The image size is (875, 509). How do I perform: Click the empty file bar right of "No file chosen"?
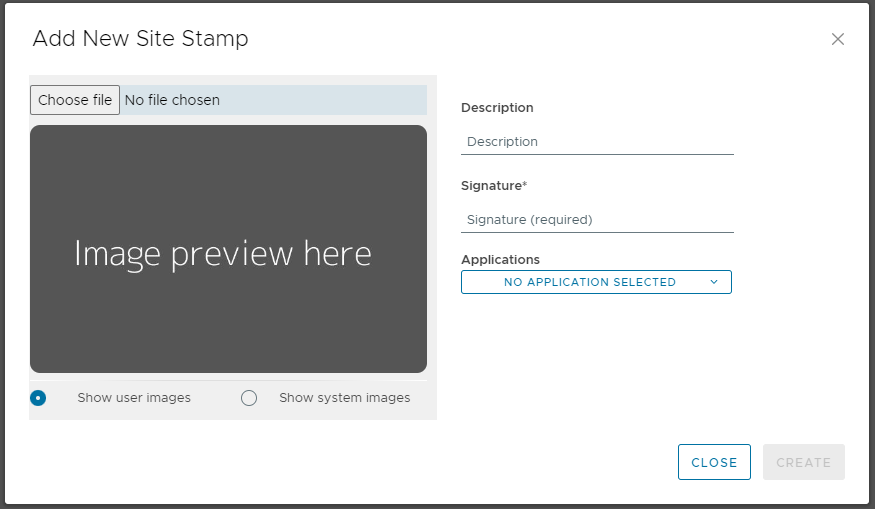click(330, 100)
